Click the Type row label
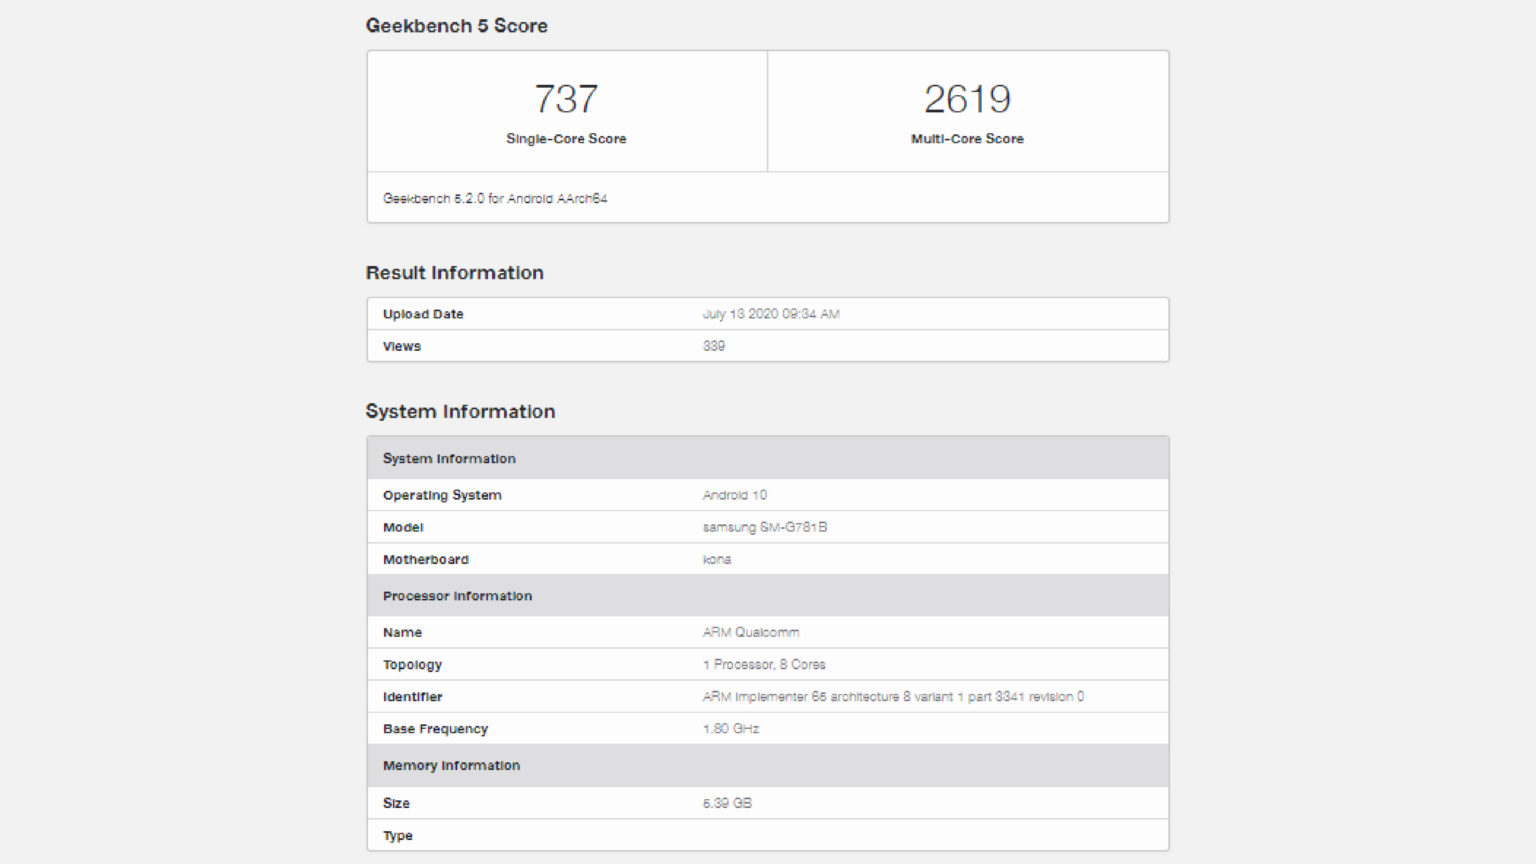The image size is (1536, 864). (x=397, y=836)
